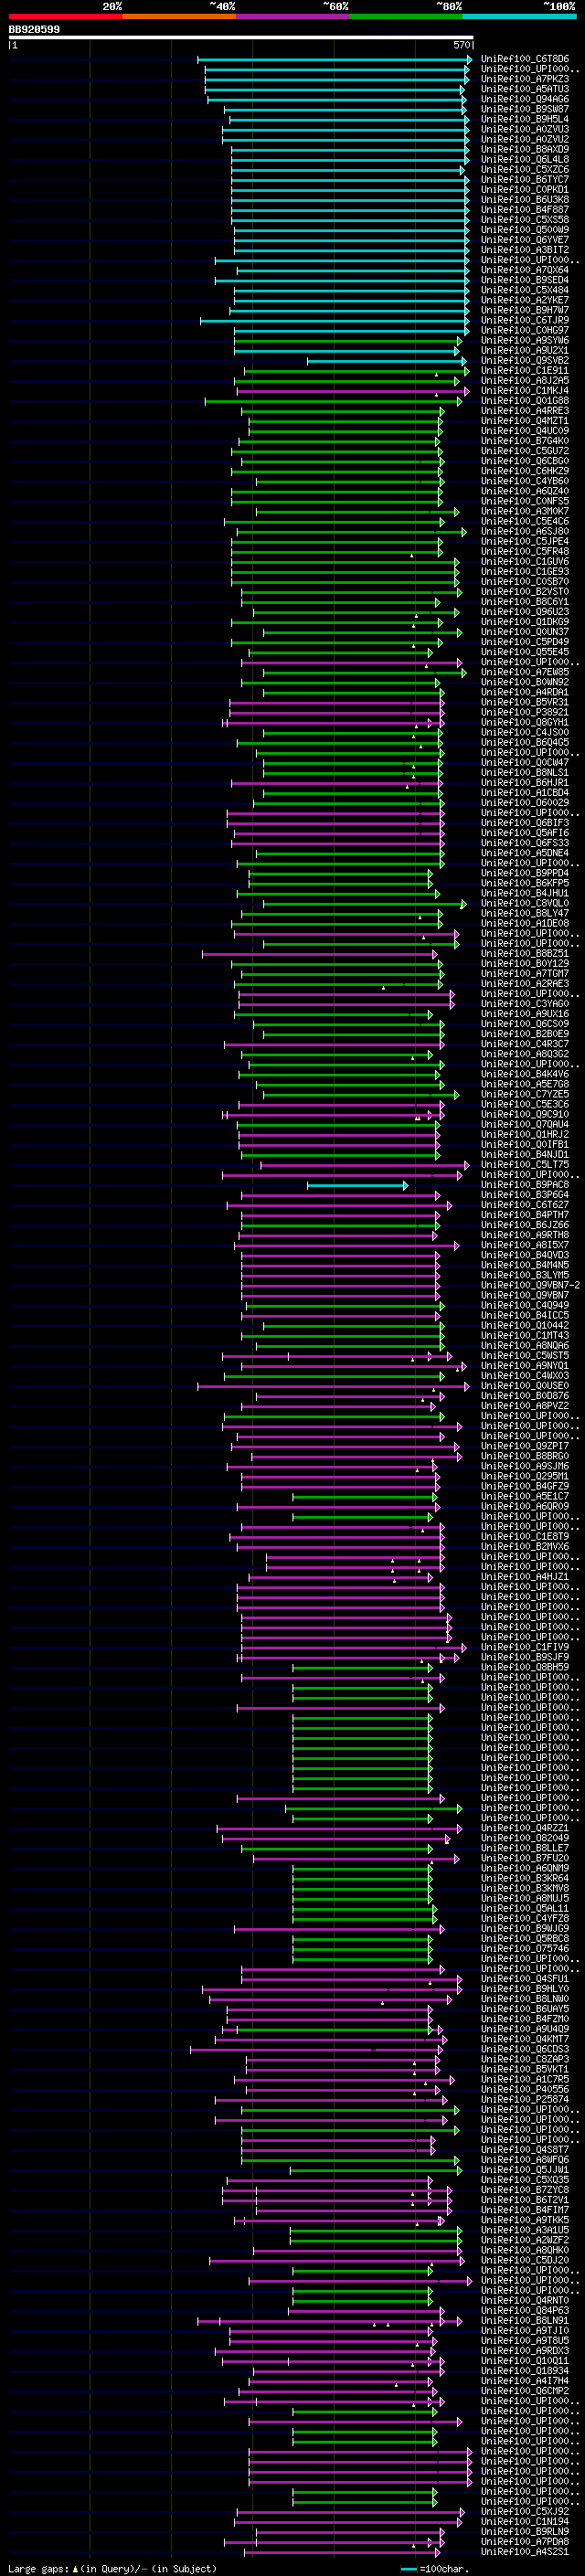Click the UniRef100_A3BIT2 label
The width and height of the screenshot is (585, 2576).
coord(524,250)
